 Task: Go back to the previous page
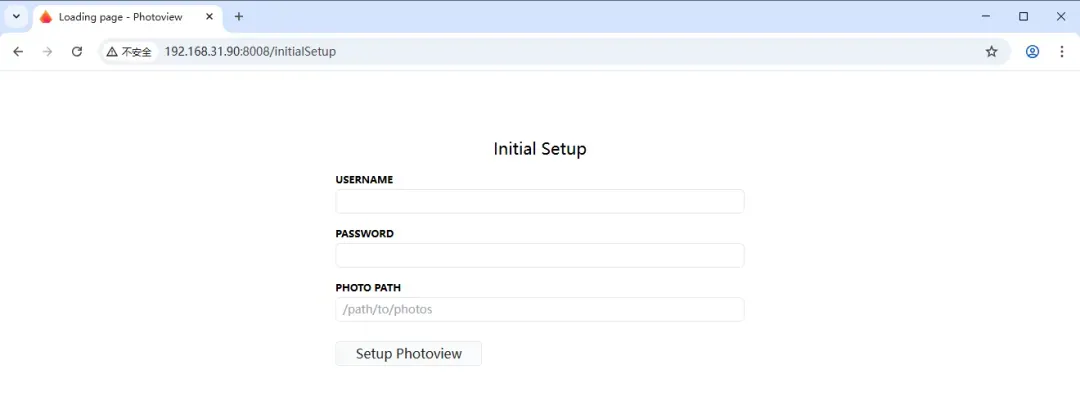pyautogui.click(x=18, y=52)
